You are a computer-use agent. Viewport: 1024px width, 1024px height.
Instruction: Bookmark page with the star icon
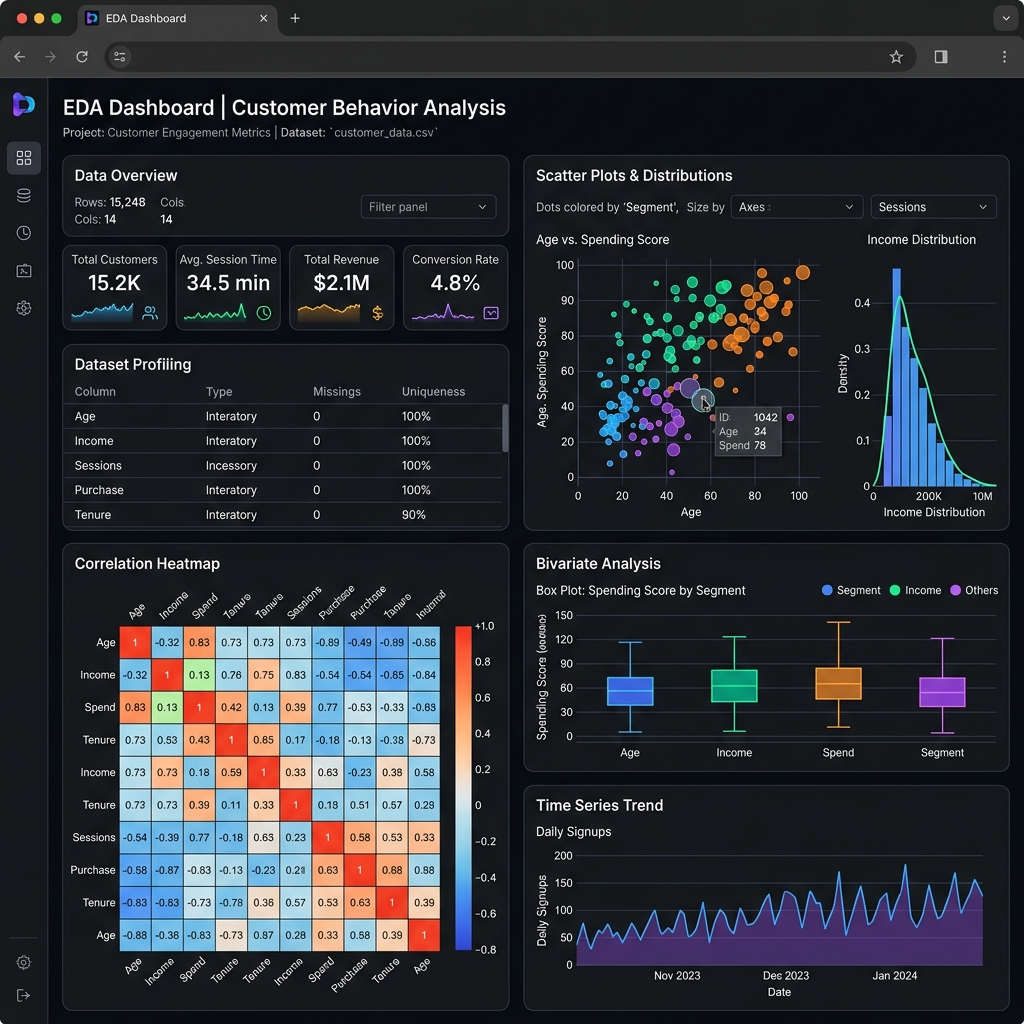click(896, 57)
